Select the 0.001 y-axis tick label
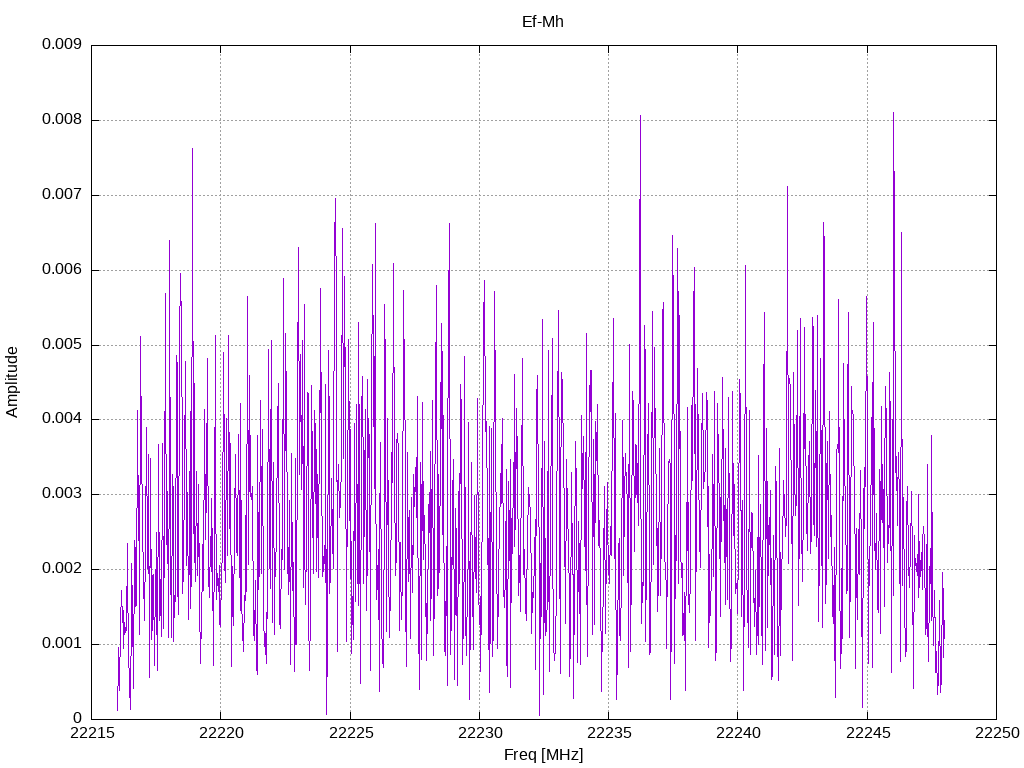This screenshot has height=768, width=1024. (x=62, y=644)
